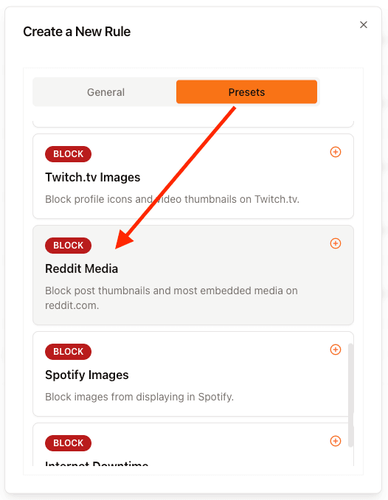Add the Reddit Media preset
Image resolution: width=388 pixels, height=500 pixels.
[x=335, y=243]
